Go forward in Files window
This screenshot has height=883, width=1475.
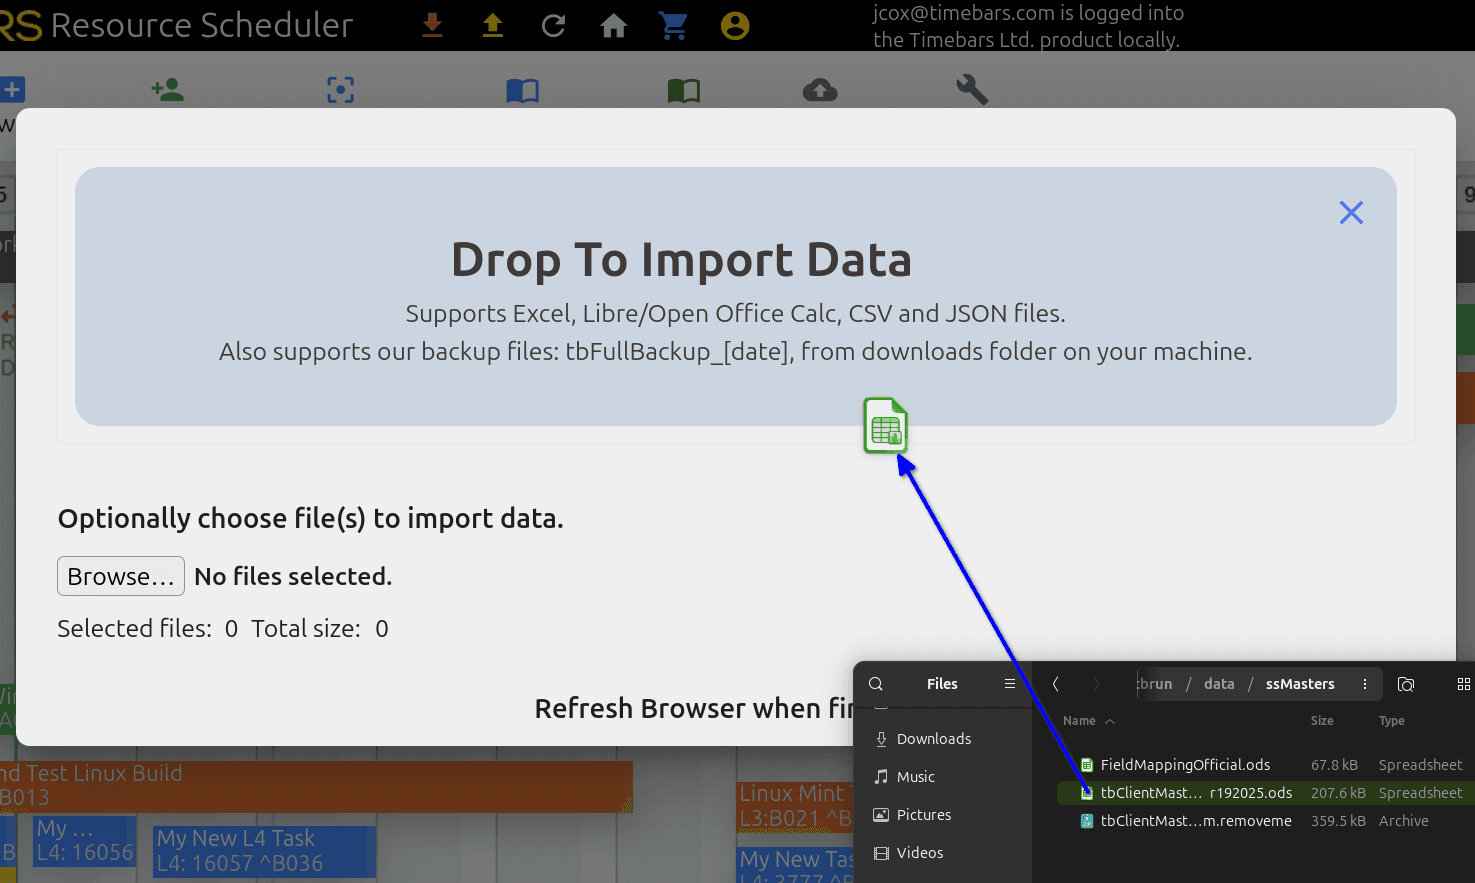point(1096,684)
